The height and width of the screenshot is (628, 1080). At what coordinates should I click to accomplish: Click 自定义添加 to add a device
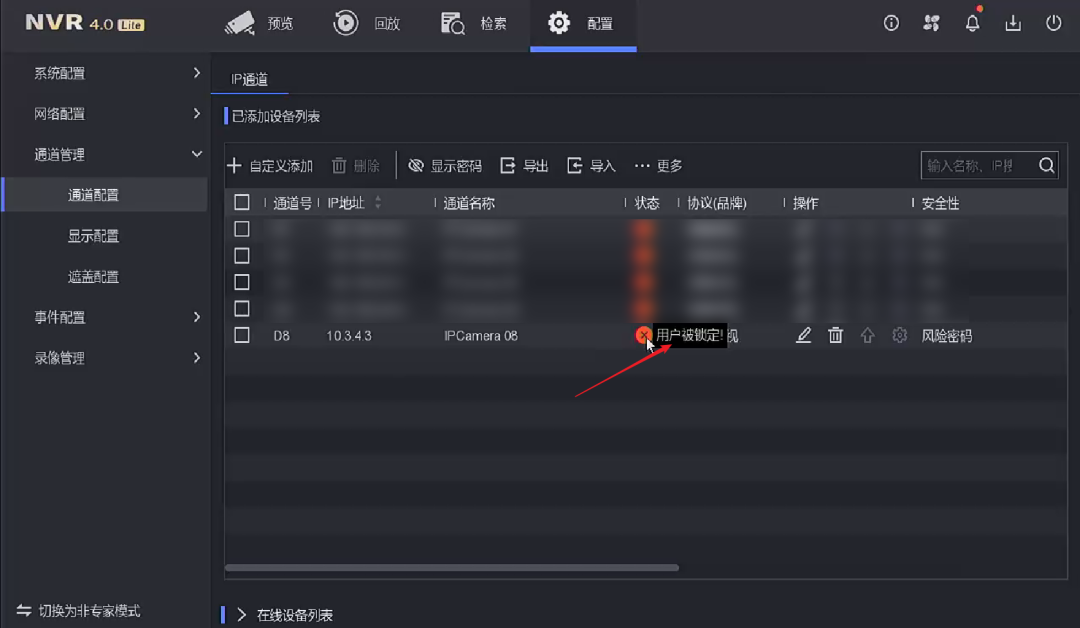pos(269,166)
